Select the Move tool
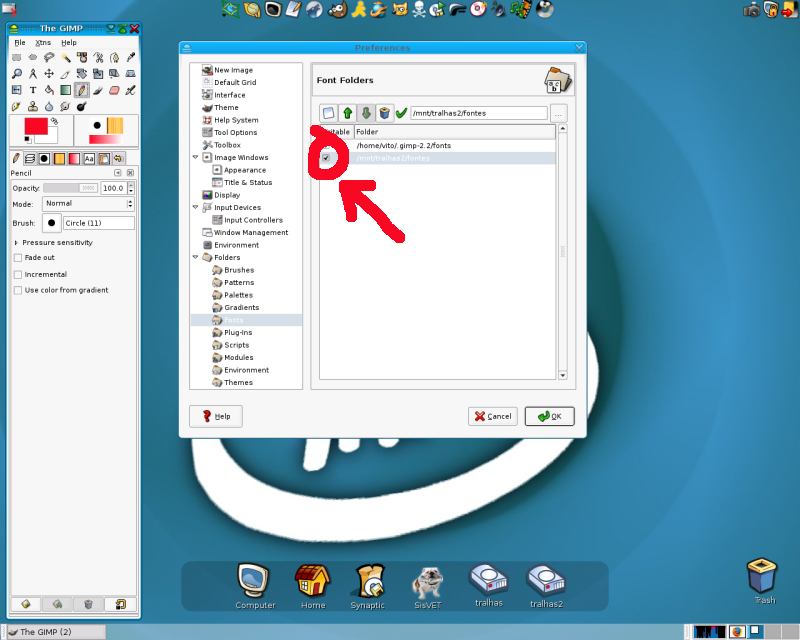 click(49, 73)
